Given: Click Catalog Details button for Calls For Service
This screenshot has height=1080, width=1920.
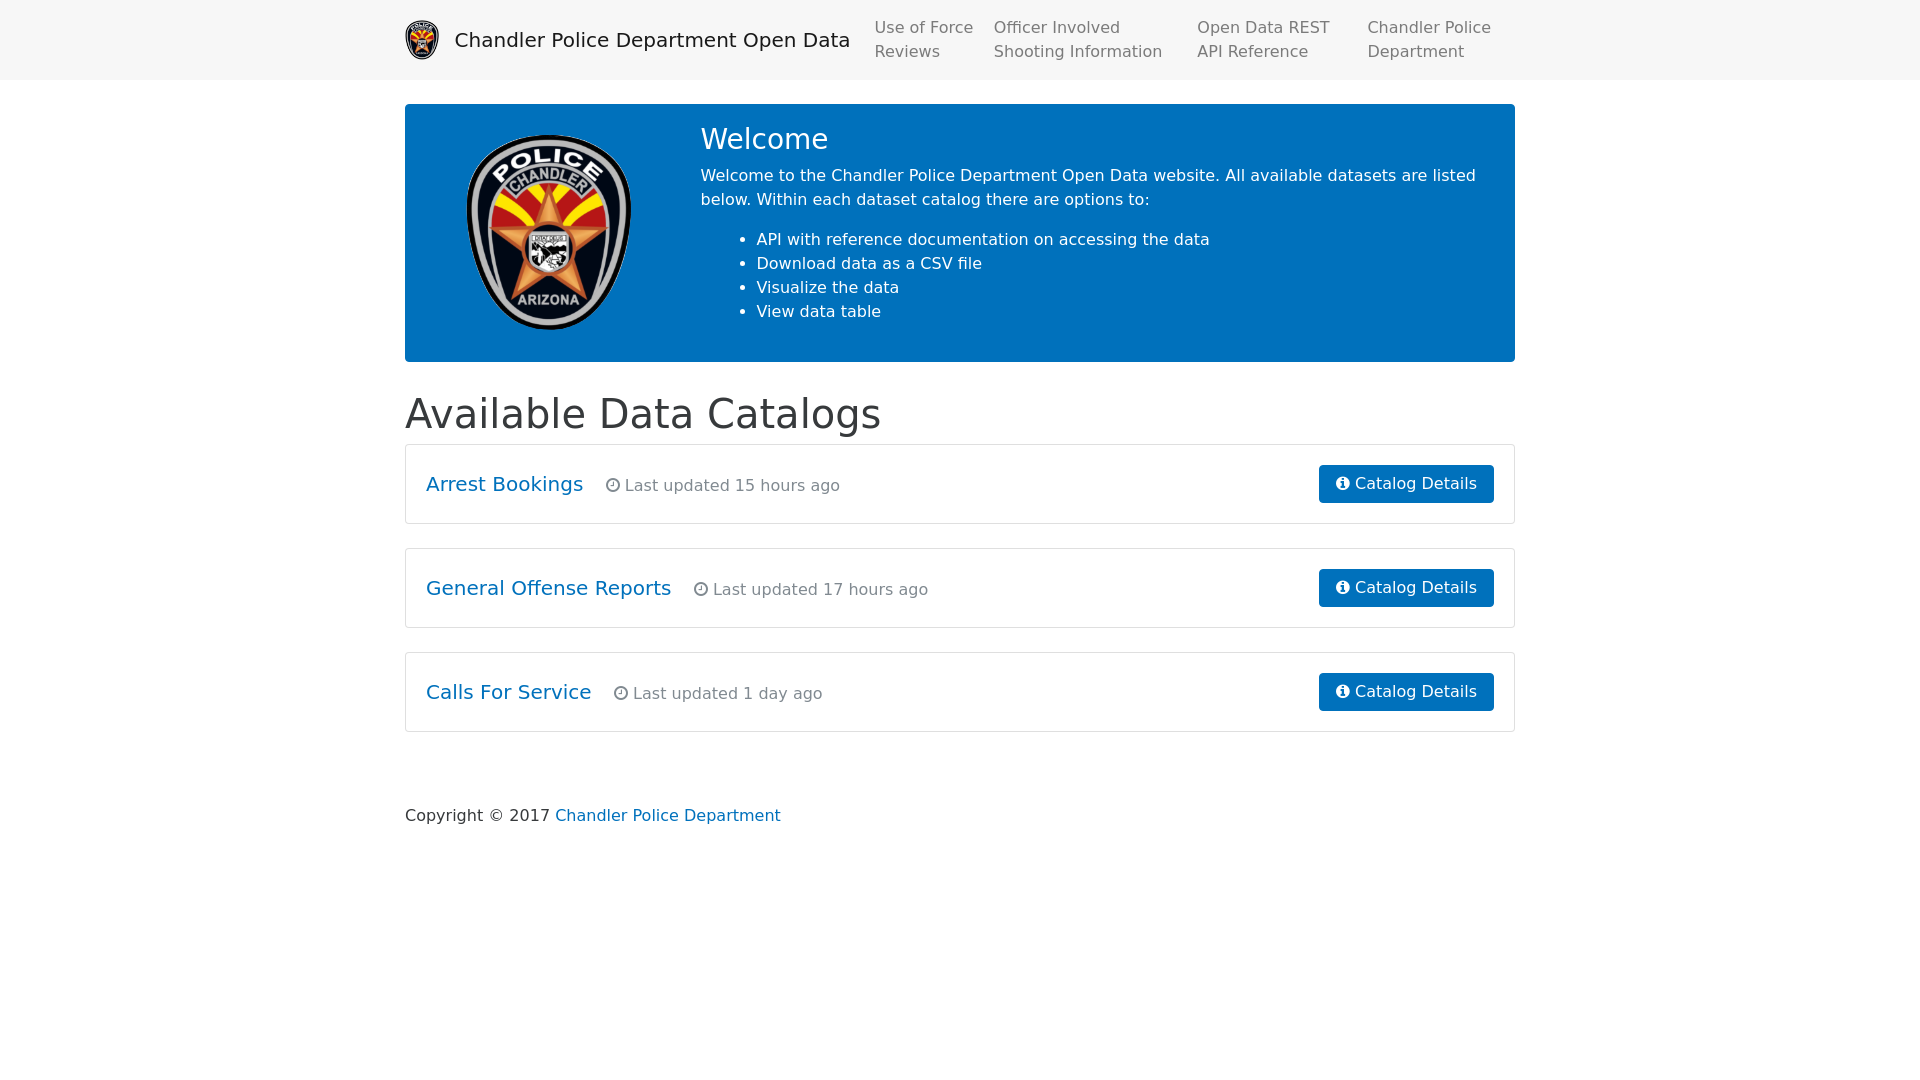Looking at the screenshot, I should [1406, 692].
